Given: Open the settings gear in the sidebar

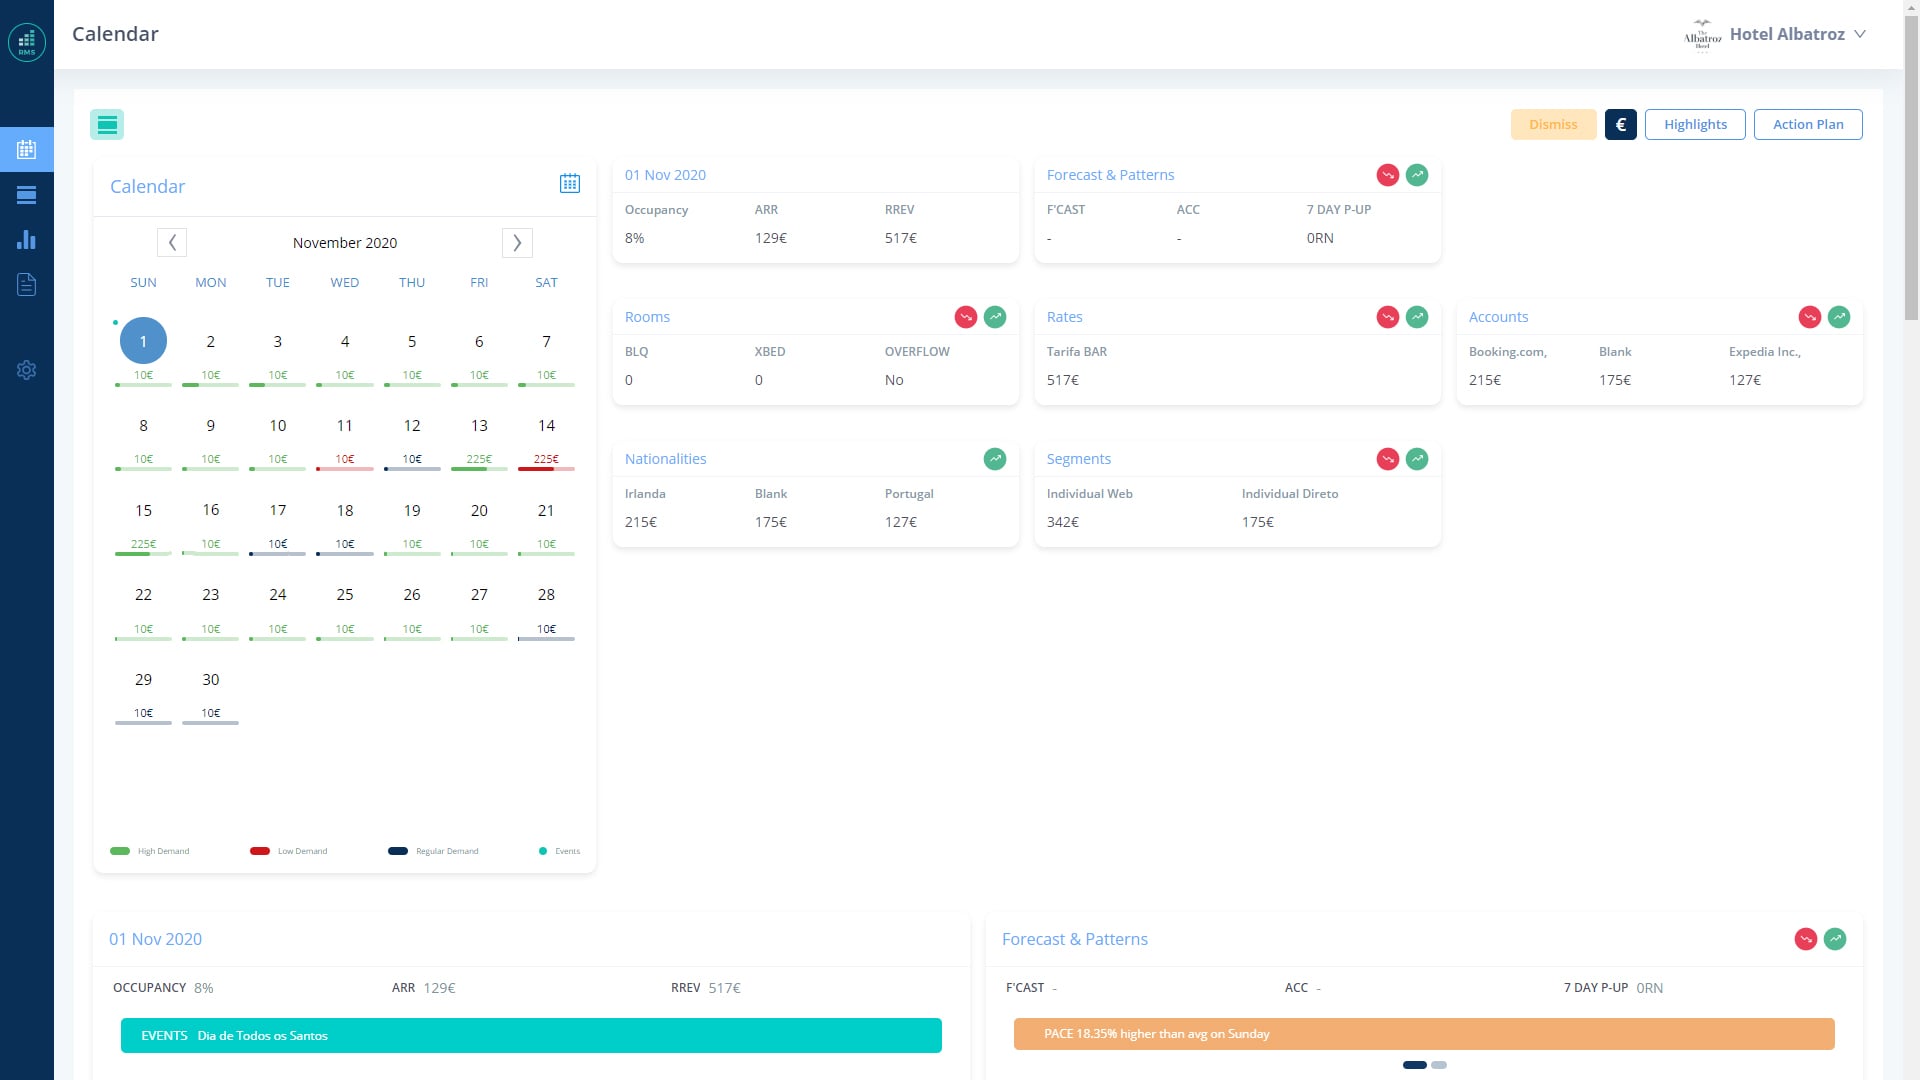Looking at the screenshot, I should (x=27, y=370).
